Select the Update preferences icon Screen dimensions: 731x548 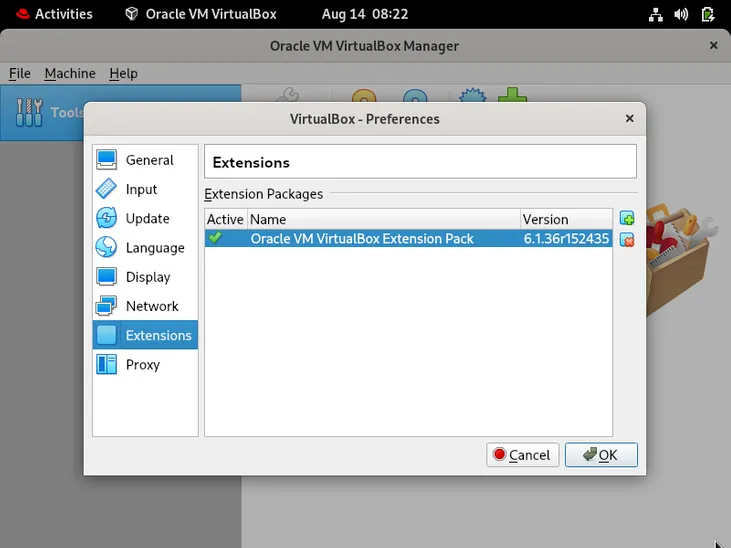point(107,218)
